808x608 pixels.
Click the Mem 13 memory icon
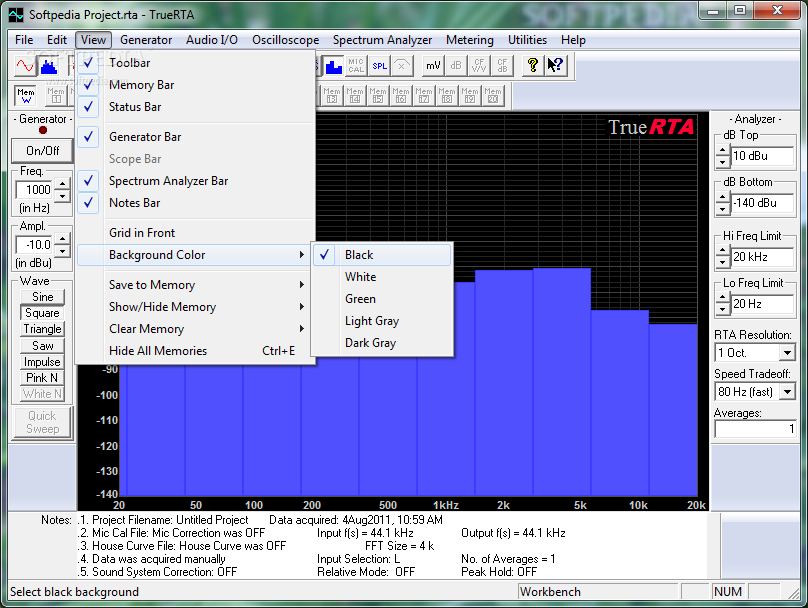pos(332,95)
